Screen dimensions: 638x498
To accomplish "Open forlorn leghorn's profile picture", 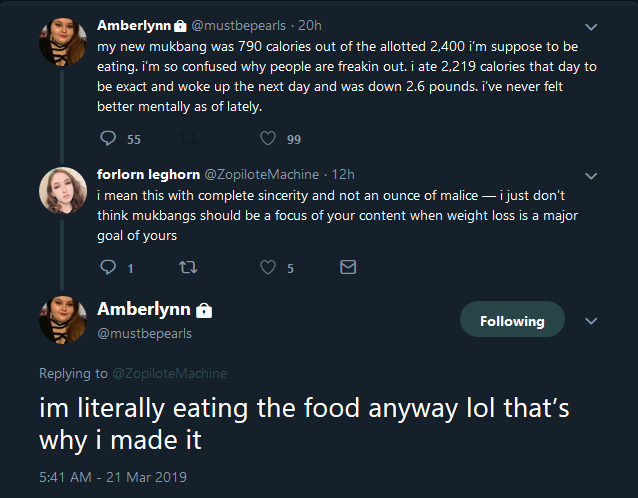I will point(63,190).
